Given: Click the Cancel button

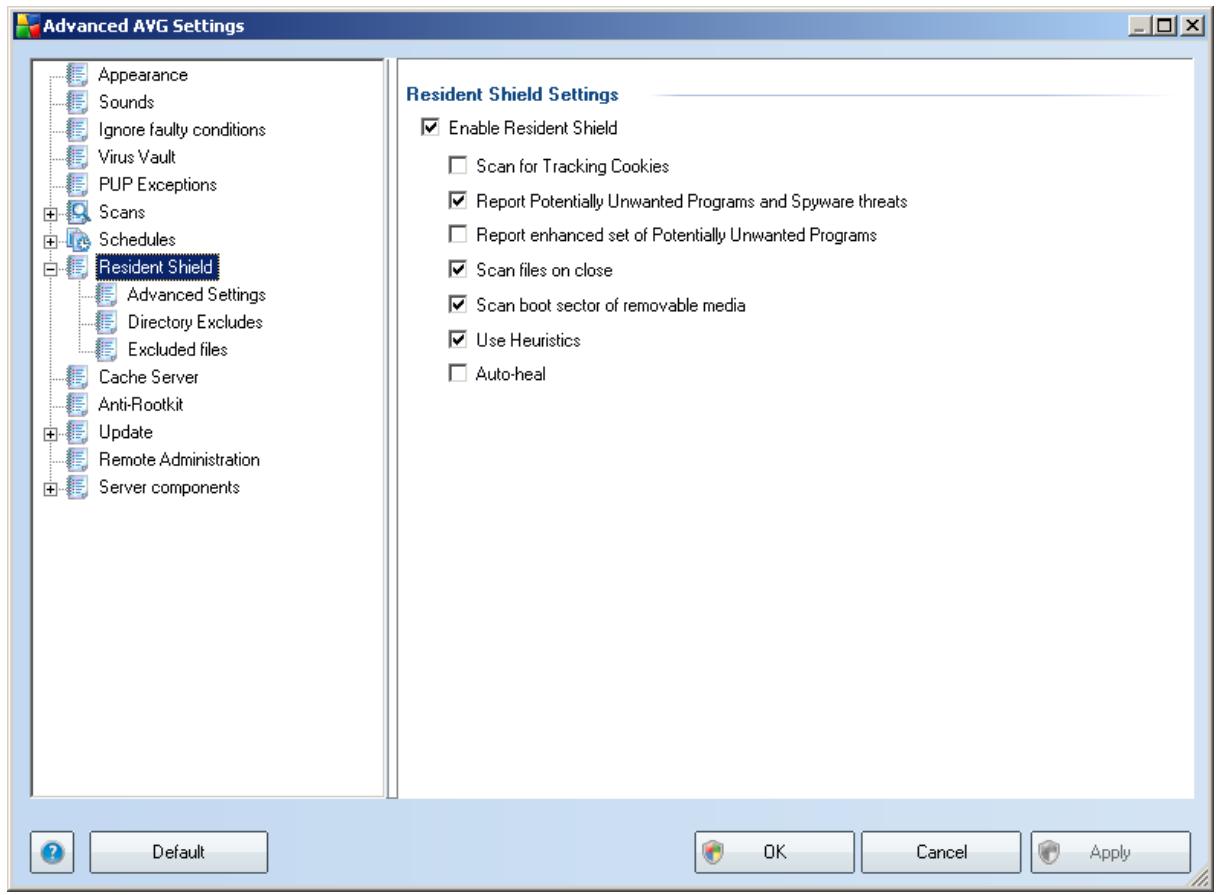Looking at the screenshot, I should [940, 852].
